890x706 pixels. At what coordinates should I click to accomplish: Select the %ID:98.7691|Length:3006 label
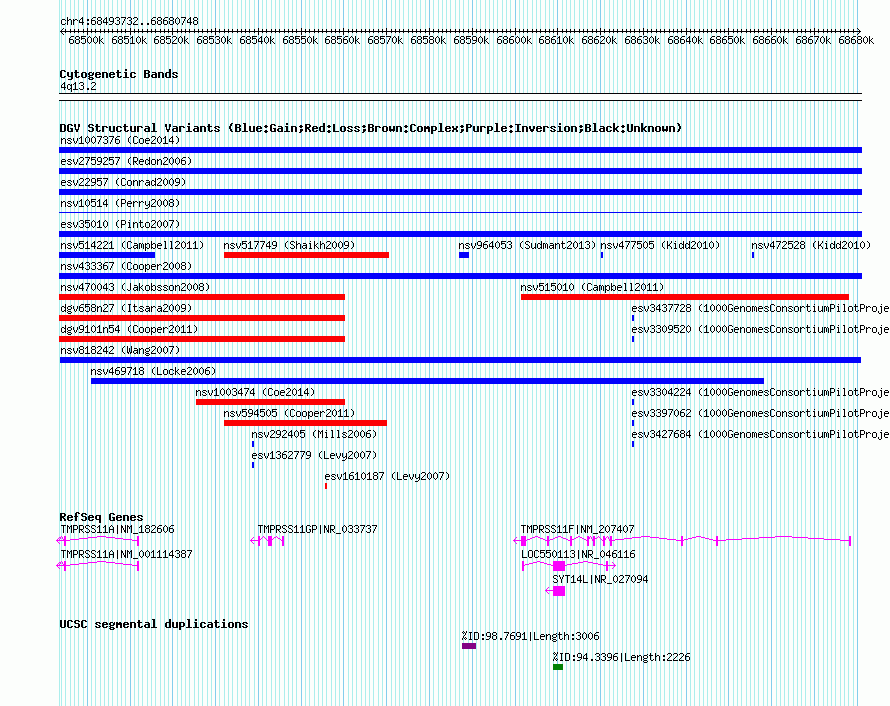531,636
